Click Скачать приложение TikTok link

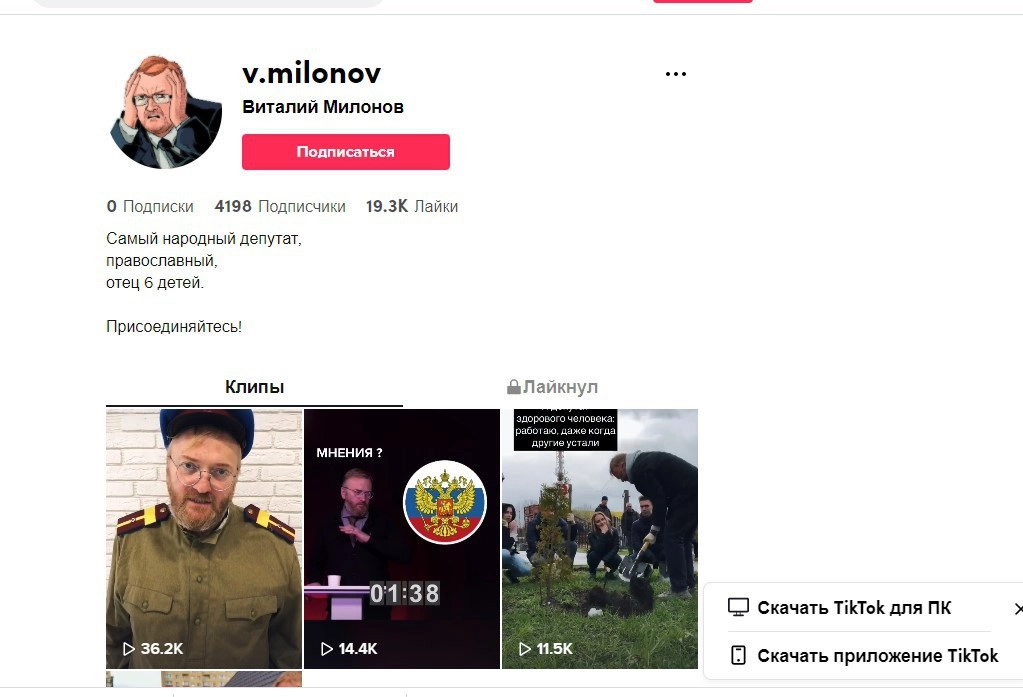[x=878, y=655]
